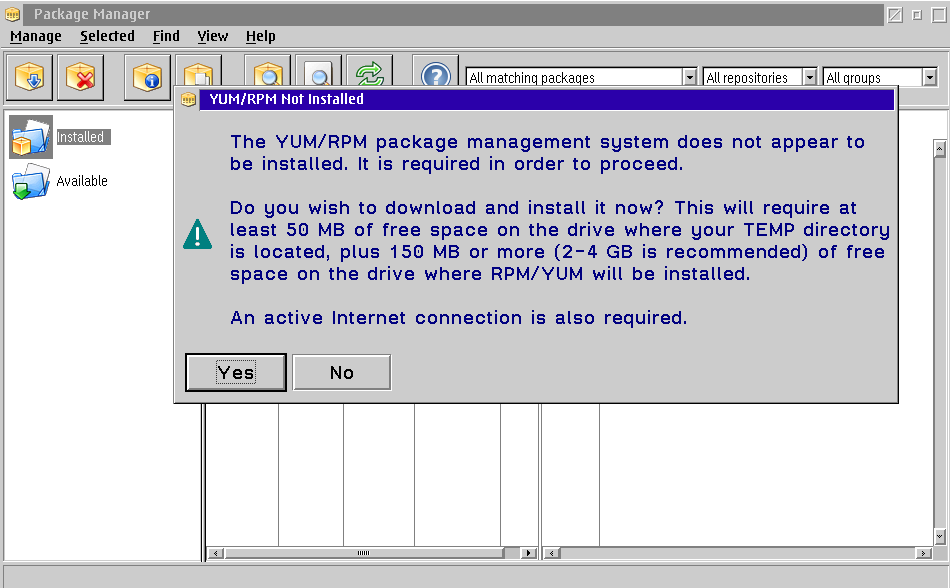Open the Find menu
The width and height of the screenshot is (950, 588).
pos(166,36)
